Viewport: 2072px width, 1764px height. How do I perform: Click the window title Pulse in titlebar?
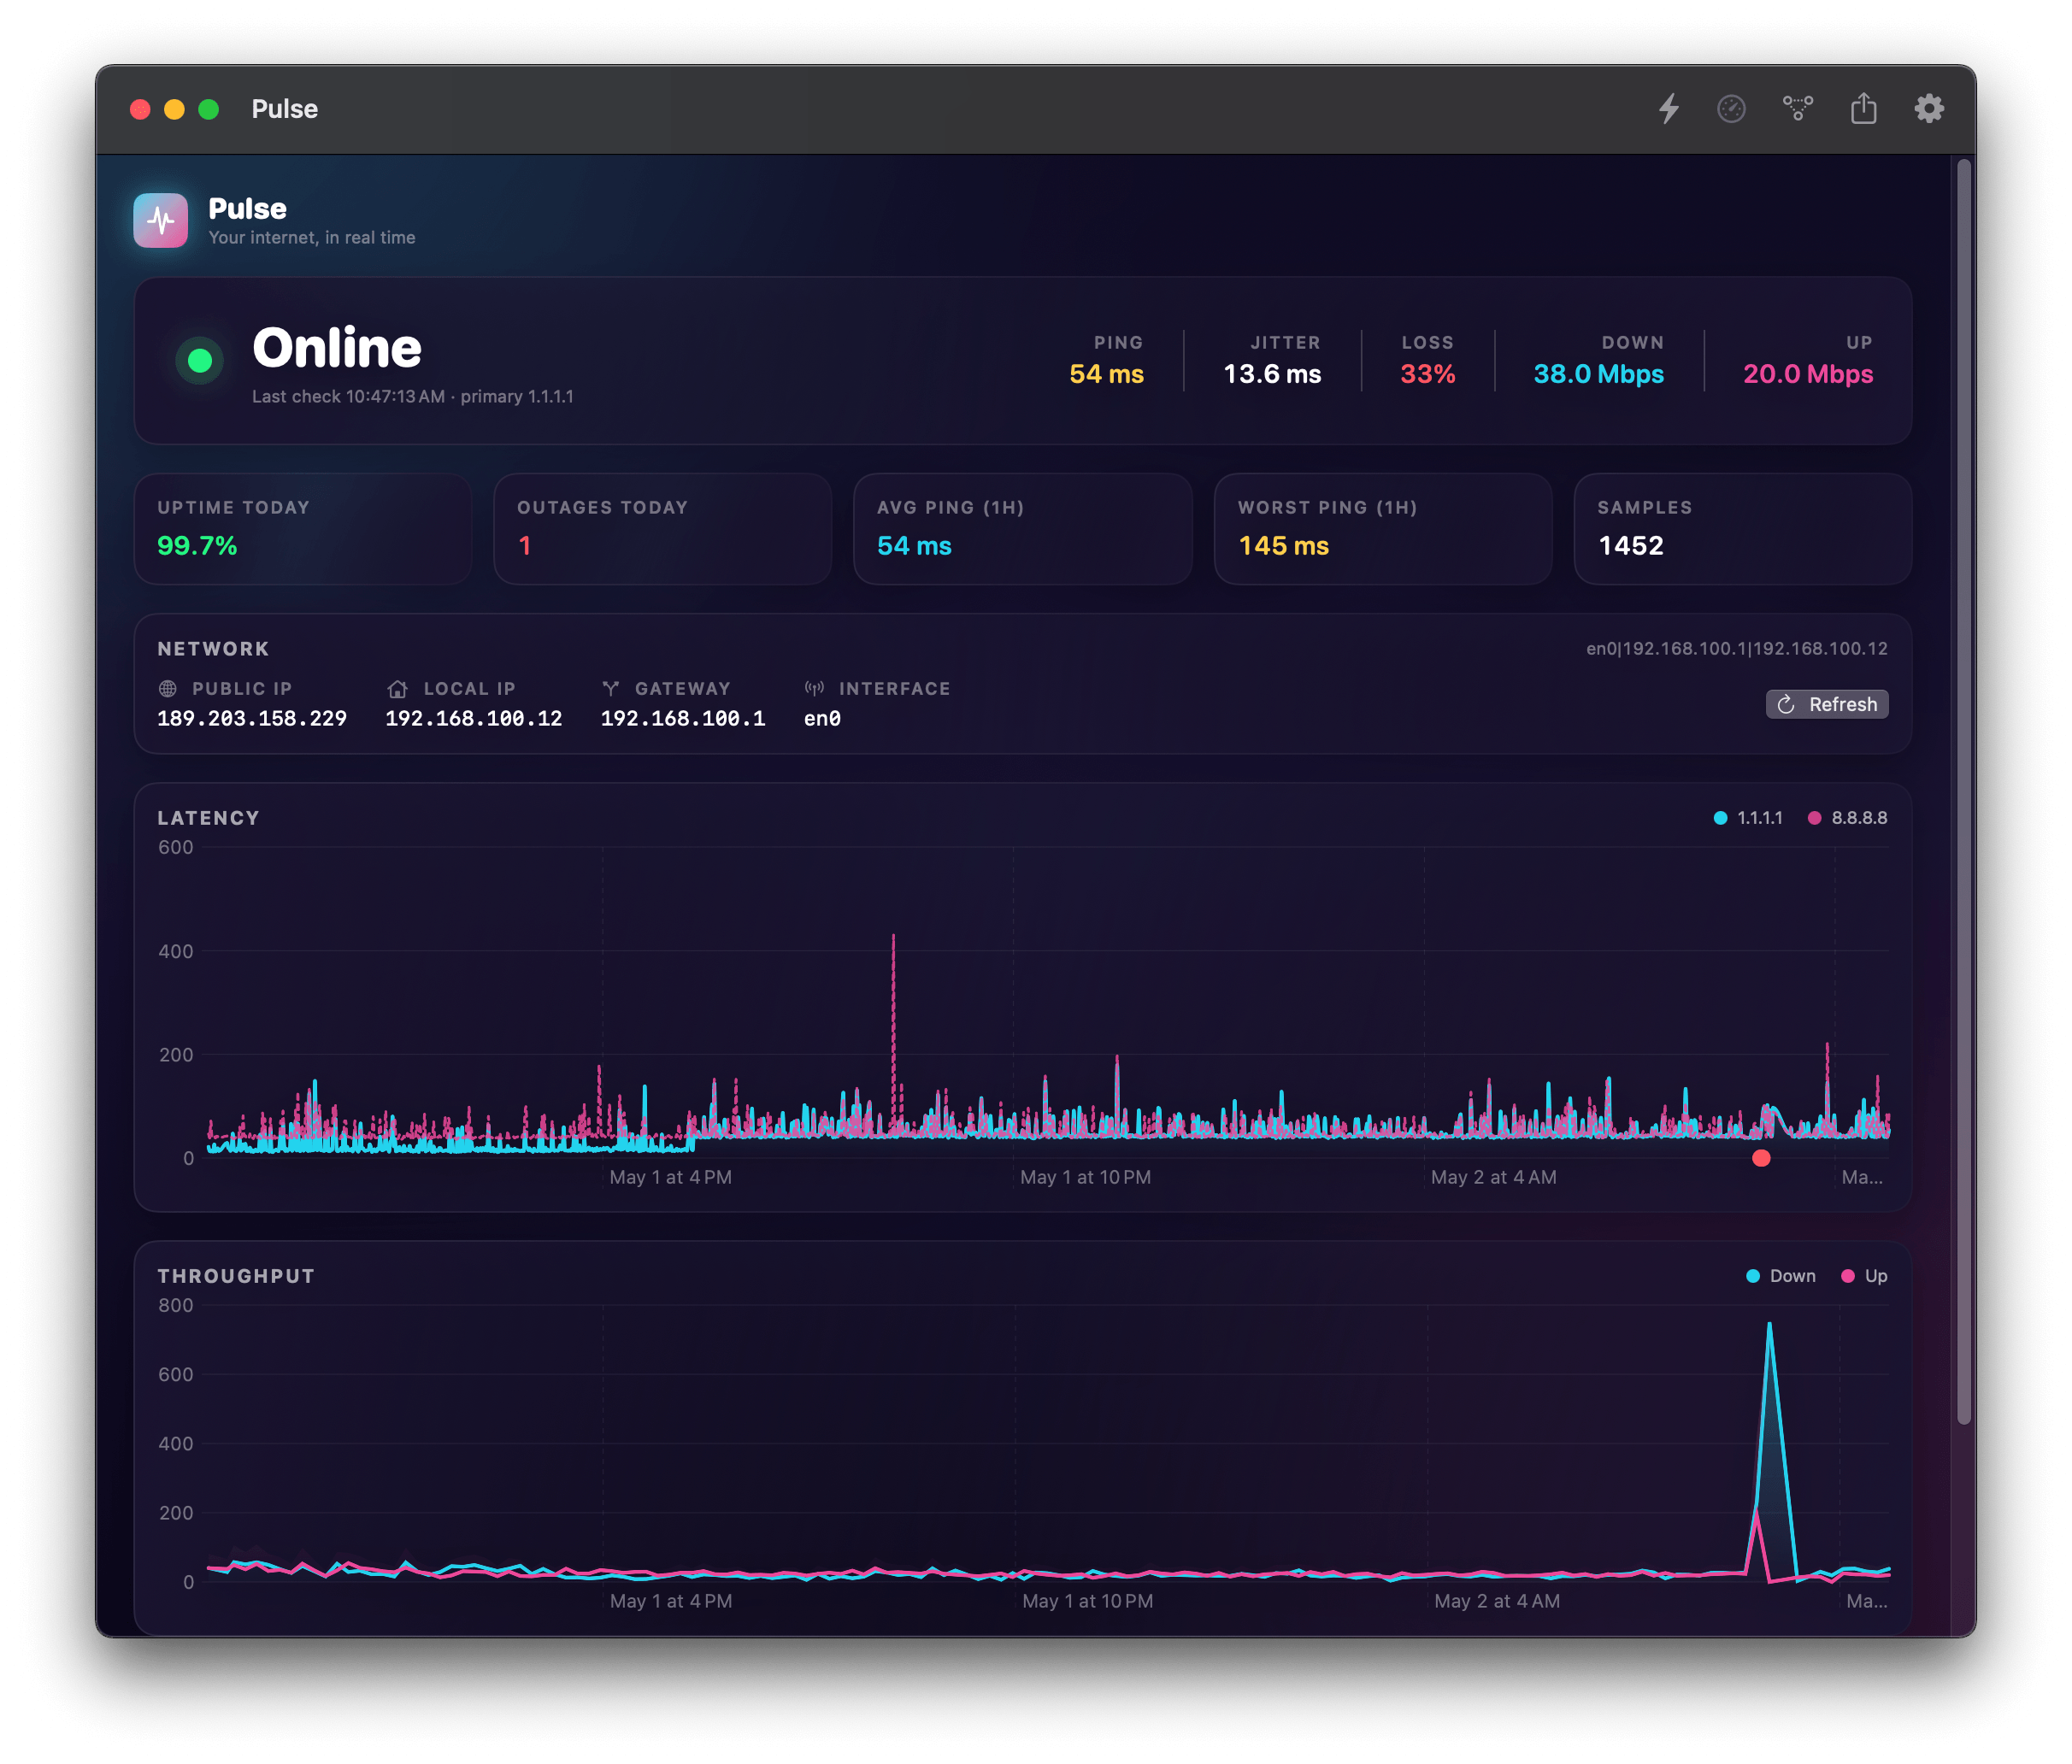click(x=284, y=109)
